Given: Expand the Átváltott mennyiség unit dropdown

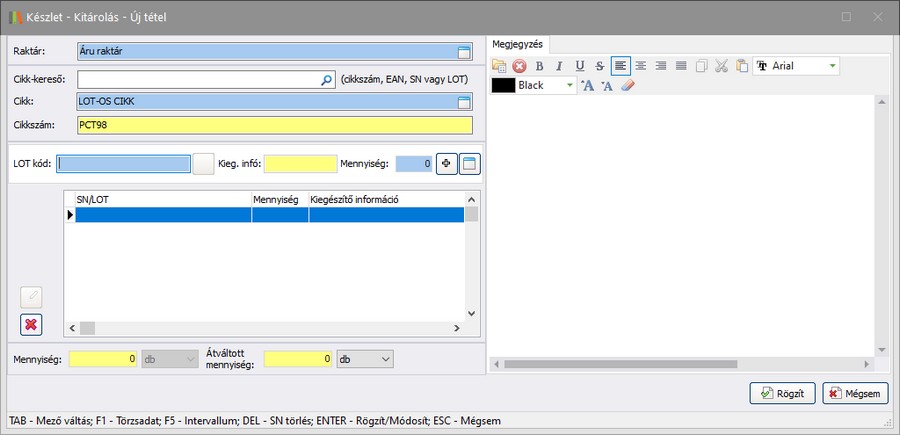Looking at the screenshot, I should pyautogui.click(x=386, y=358).
